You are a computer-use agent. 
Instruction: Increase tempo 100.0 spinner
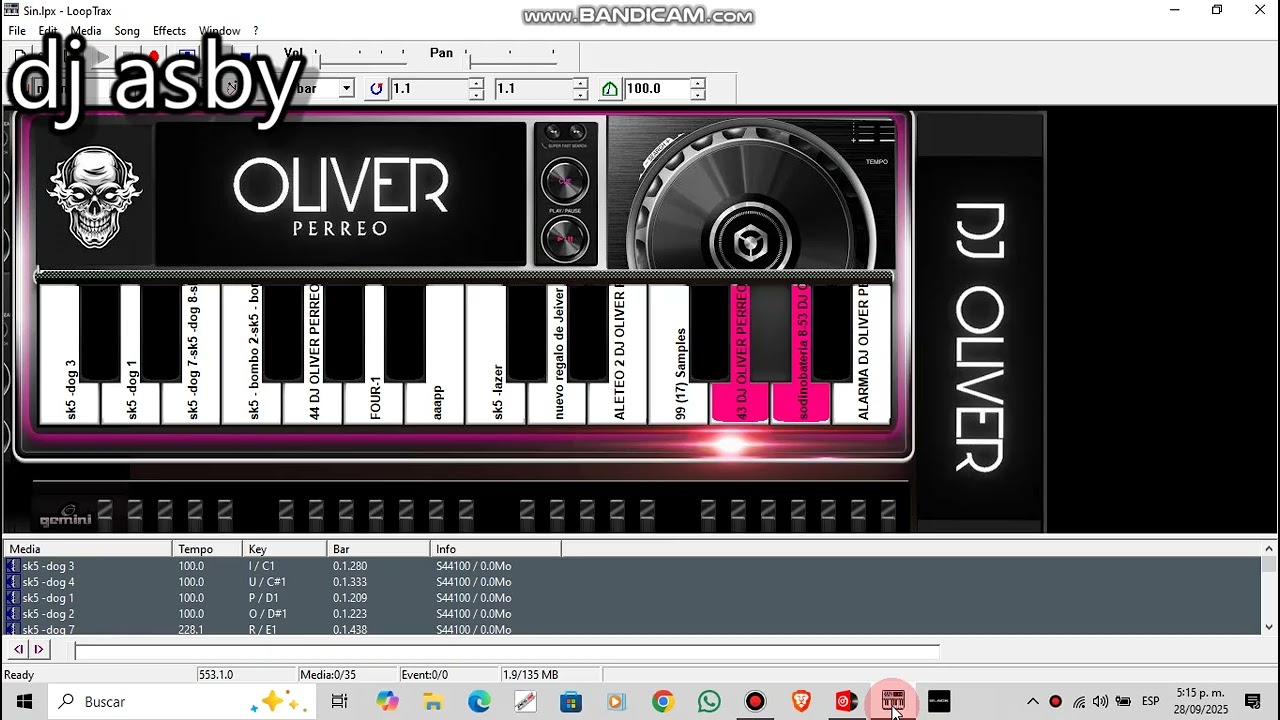coord(697,84)
